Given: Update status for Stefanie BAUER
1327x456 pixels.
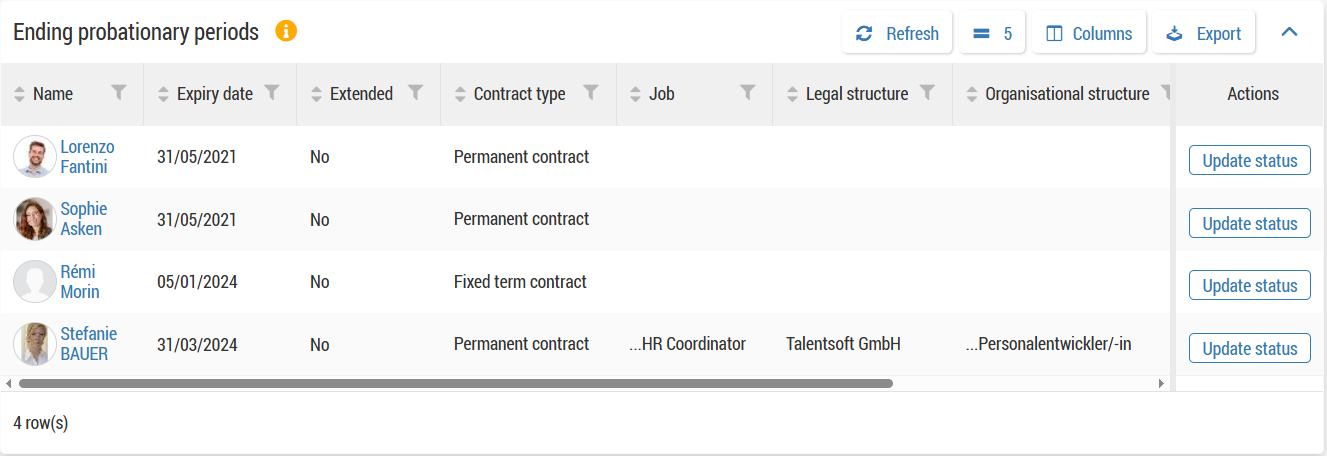Looking at the screenshot, I should point(1249,348).
